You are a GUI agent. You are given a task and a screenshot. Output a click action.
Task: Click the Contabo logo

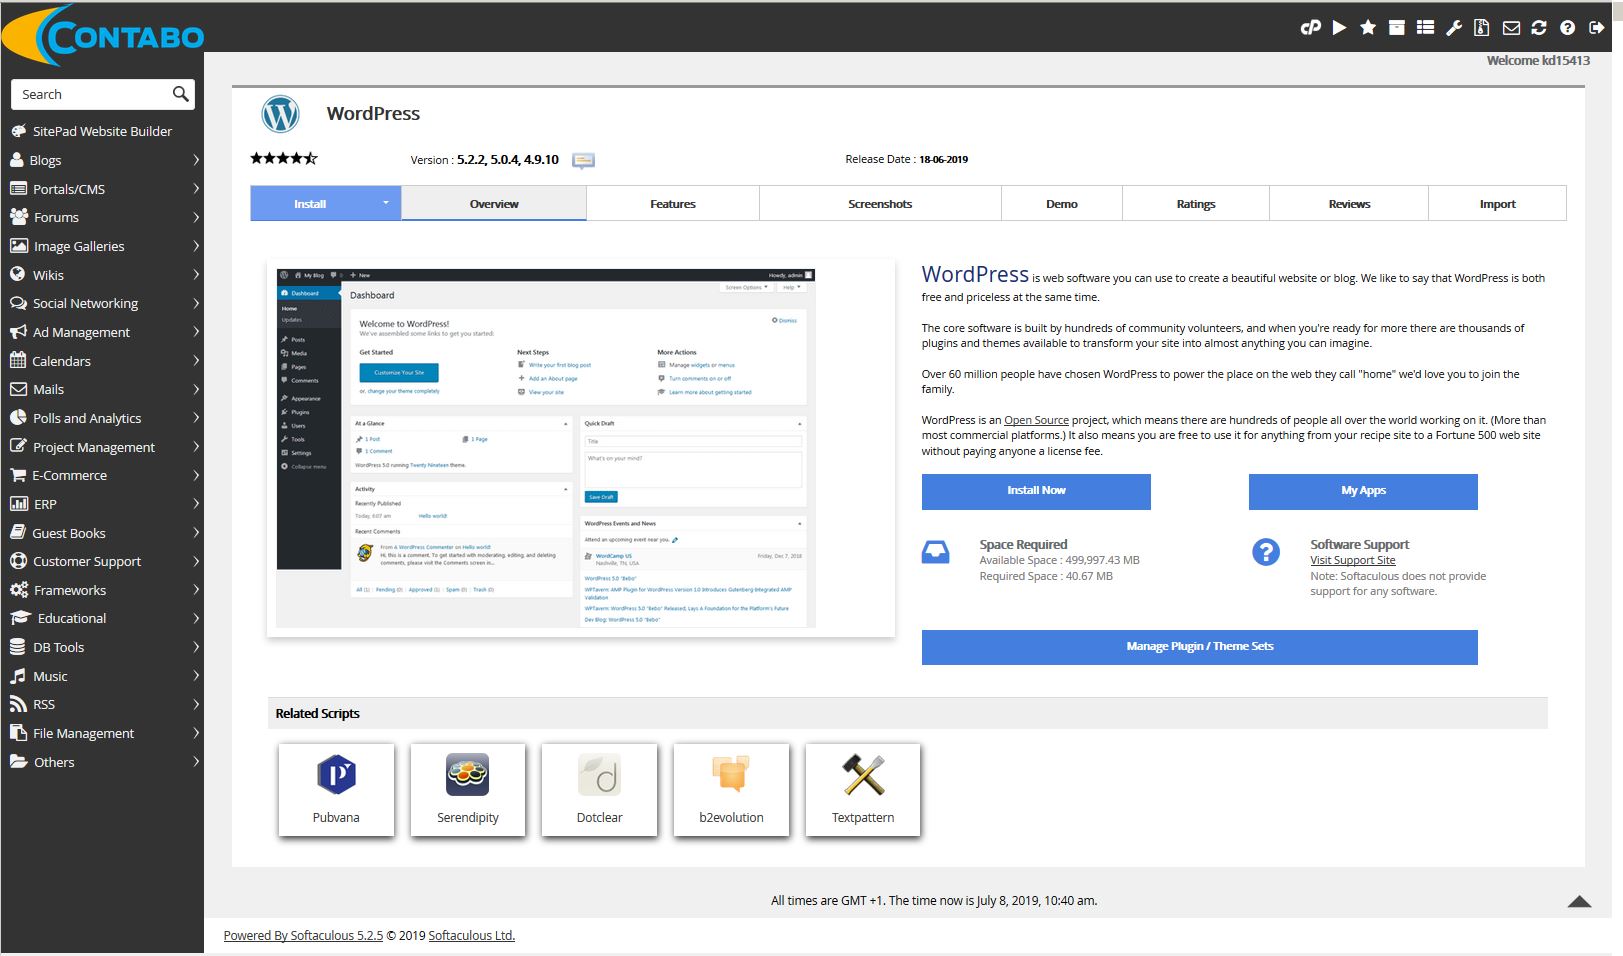[x=103, y=36]
